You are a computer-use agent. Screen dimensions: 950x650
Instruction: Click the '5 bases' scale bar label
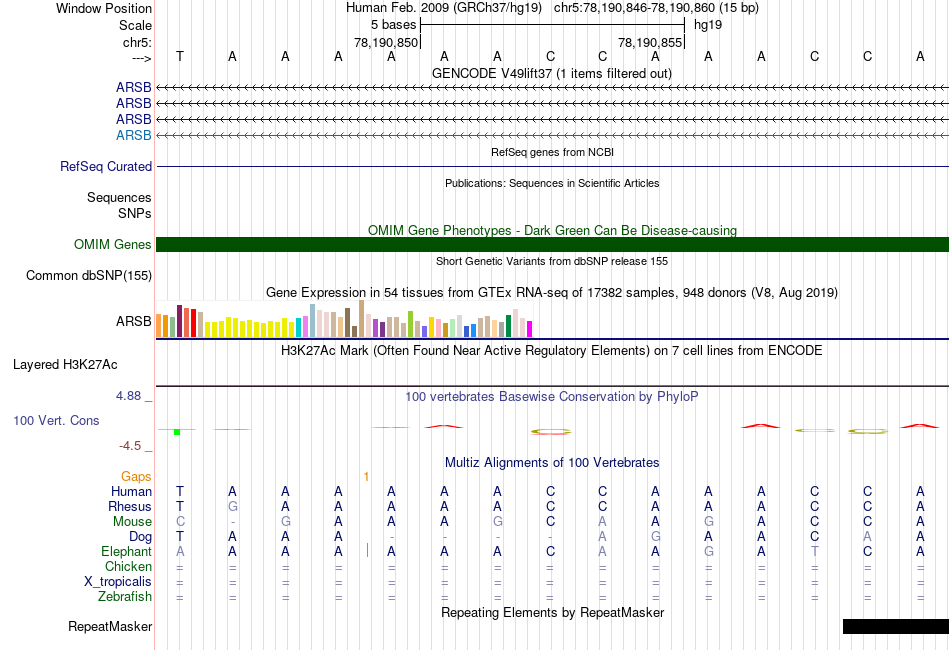click(394, 25)
